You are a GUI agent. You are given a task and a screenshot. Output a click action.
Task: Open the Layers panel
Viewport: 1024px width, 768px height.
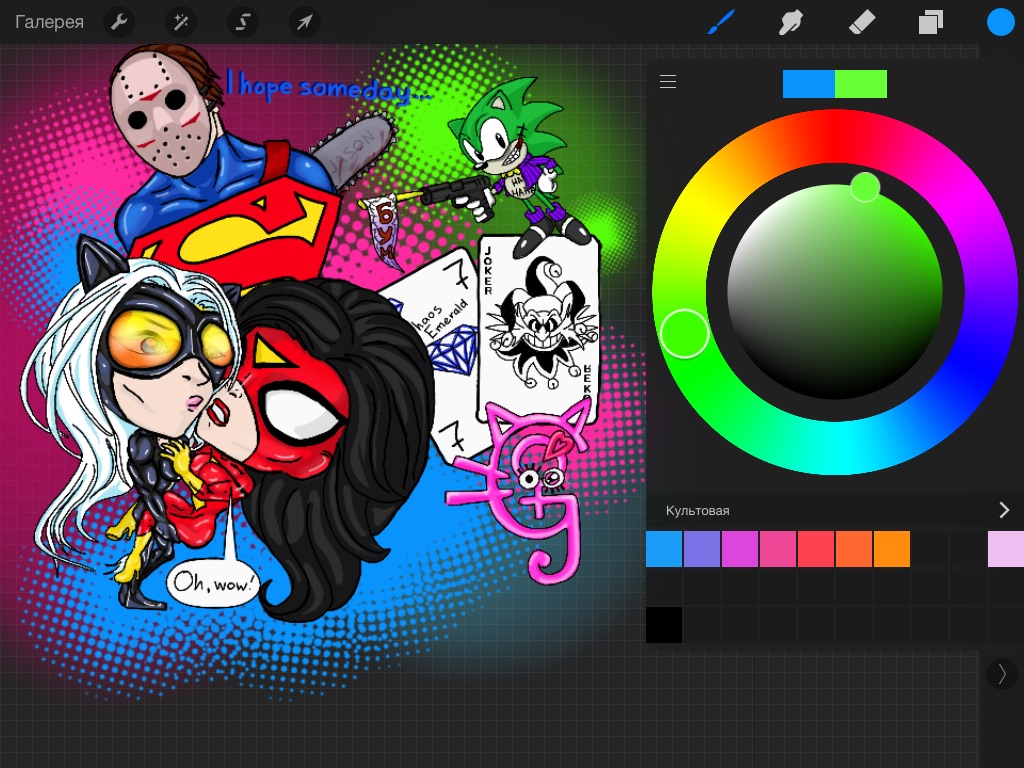pos(931,22)
